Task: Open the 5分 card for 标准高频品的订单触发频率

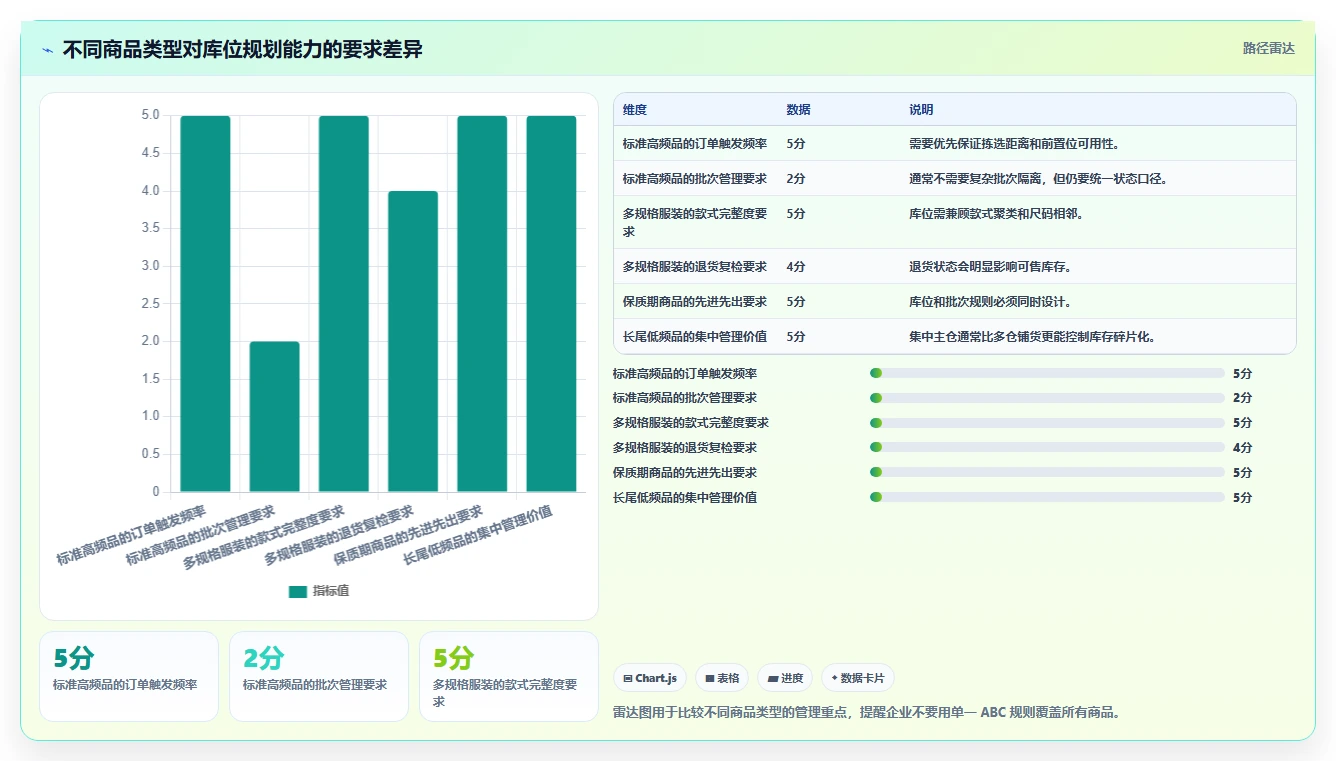Action: point(129,676)
